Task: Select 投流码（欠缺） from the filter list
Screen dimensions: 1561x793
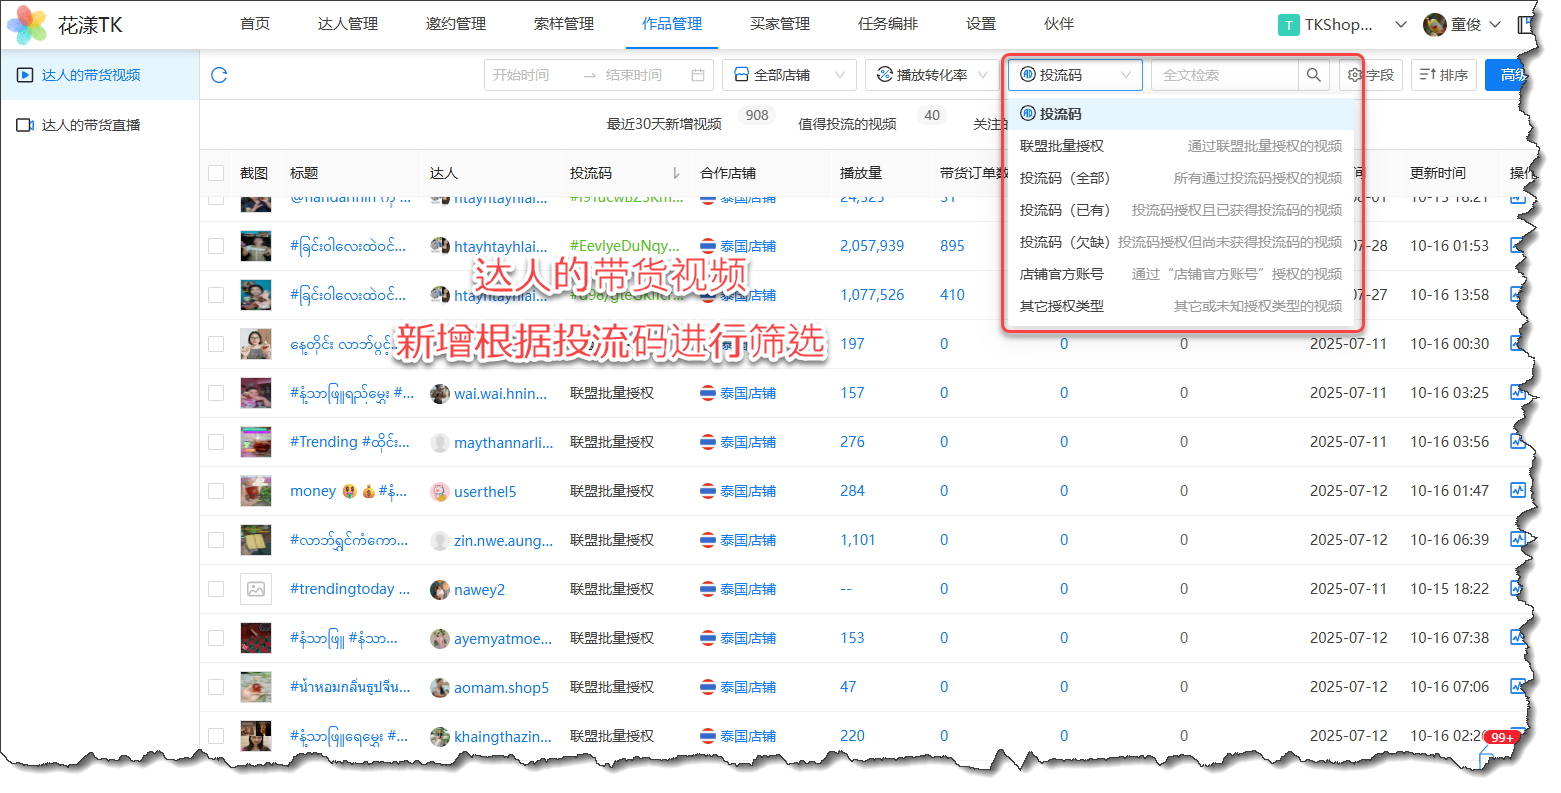Action: (x=1065, y=242)
